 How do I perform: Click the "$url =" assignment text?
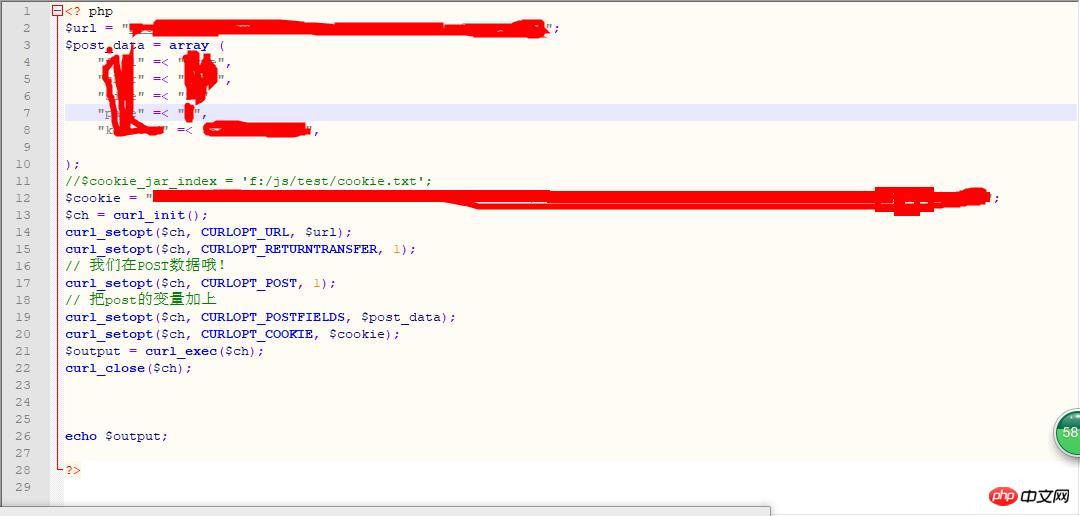click(91, 28)
